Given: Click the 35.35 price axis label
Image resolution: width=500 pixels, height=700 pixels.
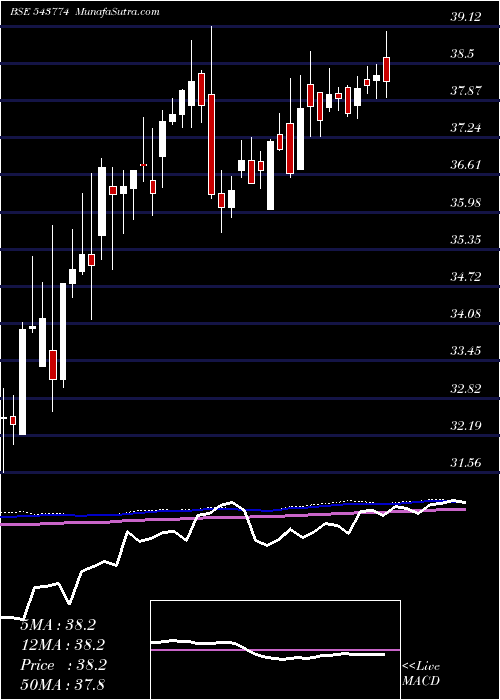Looking at the screenshot, I should (x=467, y=240).
